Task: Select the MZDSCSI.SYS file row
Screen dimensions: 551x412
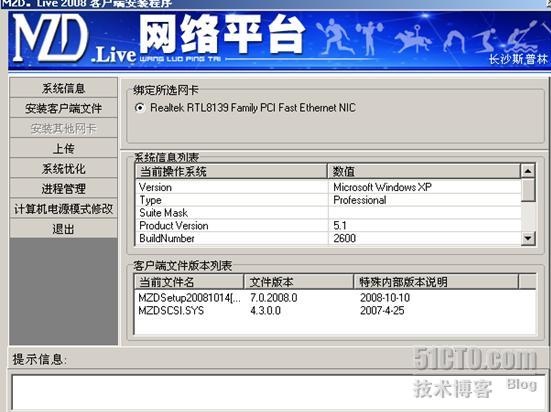Action: (x=336, y=310)
